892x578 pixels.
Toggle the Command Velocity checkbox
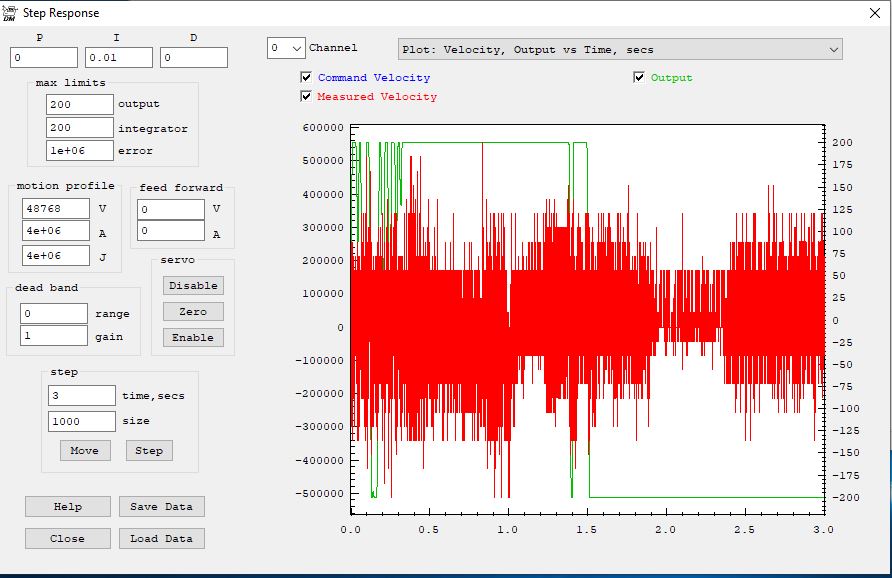306,78
